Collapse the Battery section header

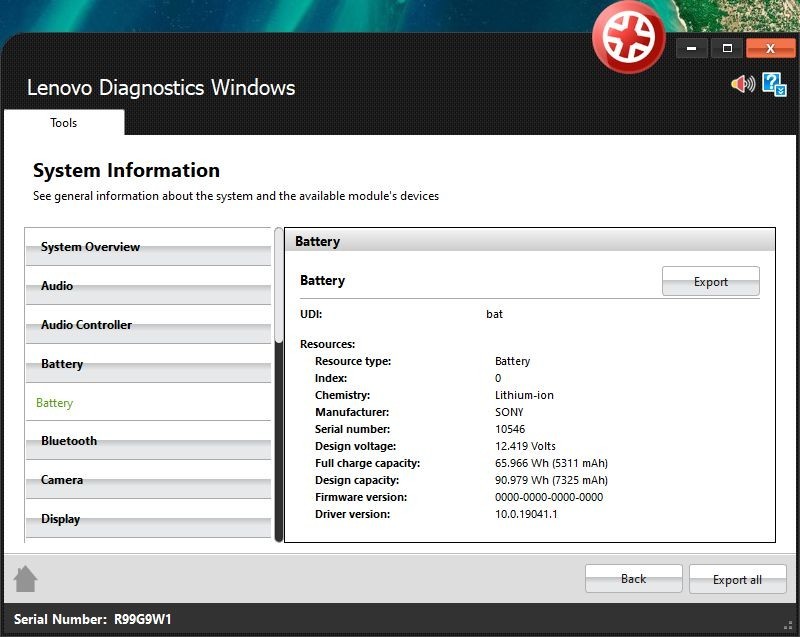click(x=148, y=364)
